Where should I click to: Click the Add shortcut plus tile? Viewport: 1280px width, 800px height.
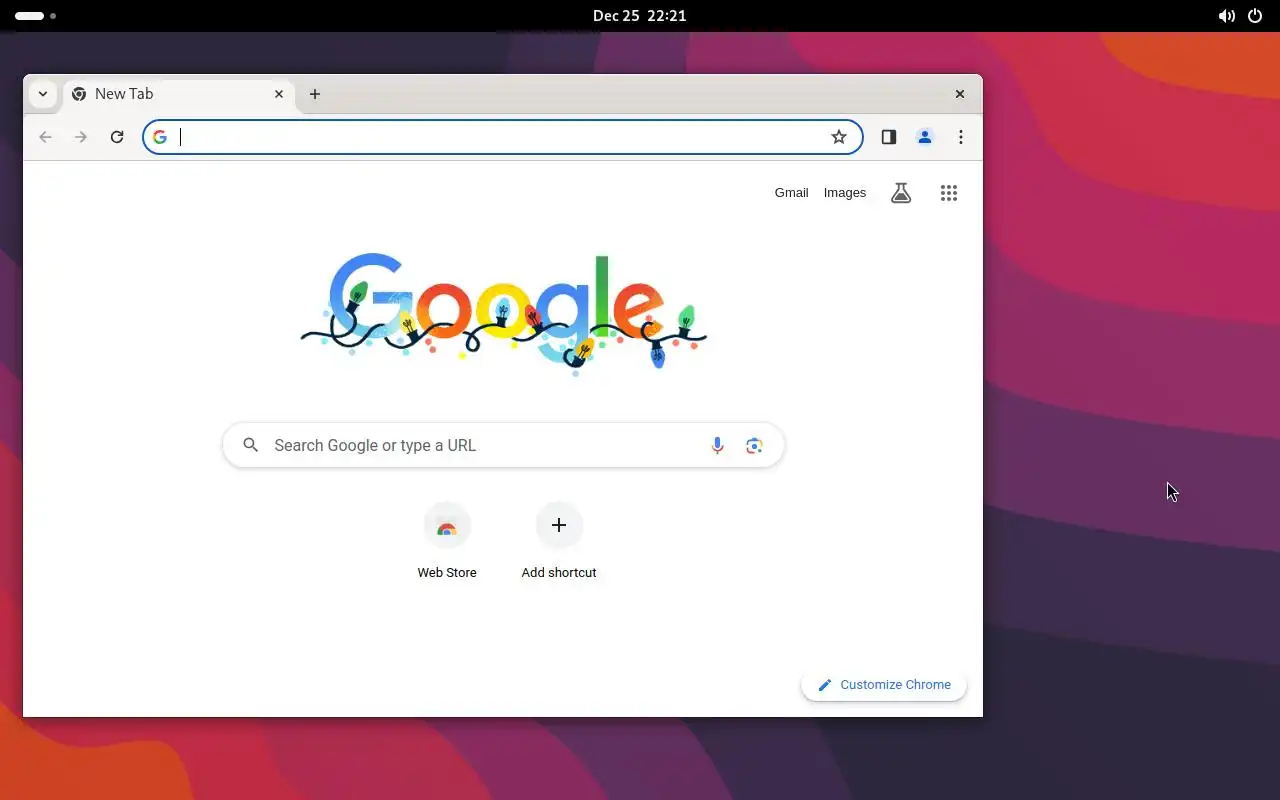click(559, 541)
